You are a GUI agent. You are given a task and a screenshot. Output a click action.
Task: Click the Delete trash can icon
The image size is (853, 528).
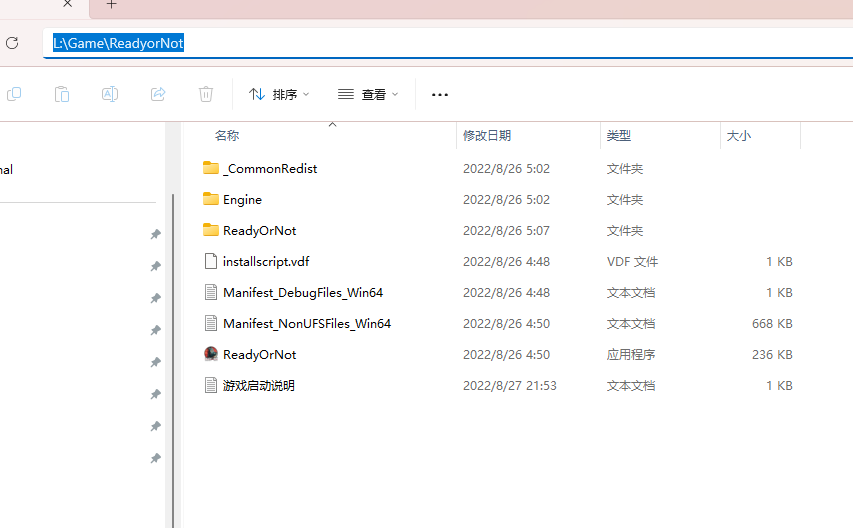click(206, 94)
